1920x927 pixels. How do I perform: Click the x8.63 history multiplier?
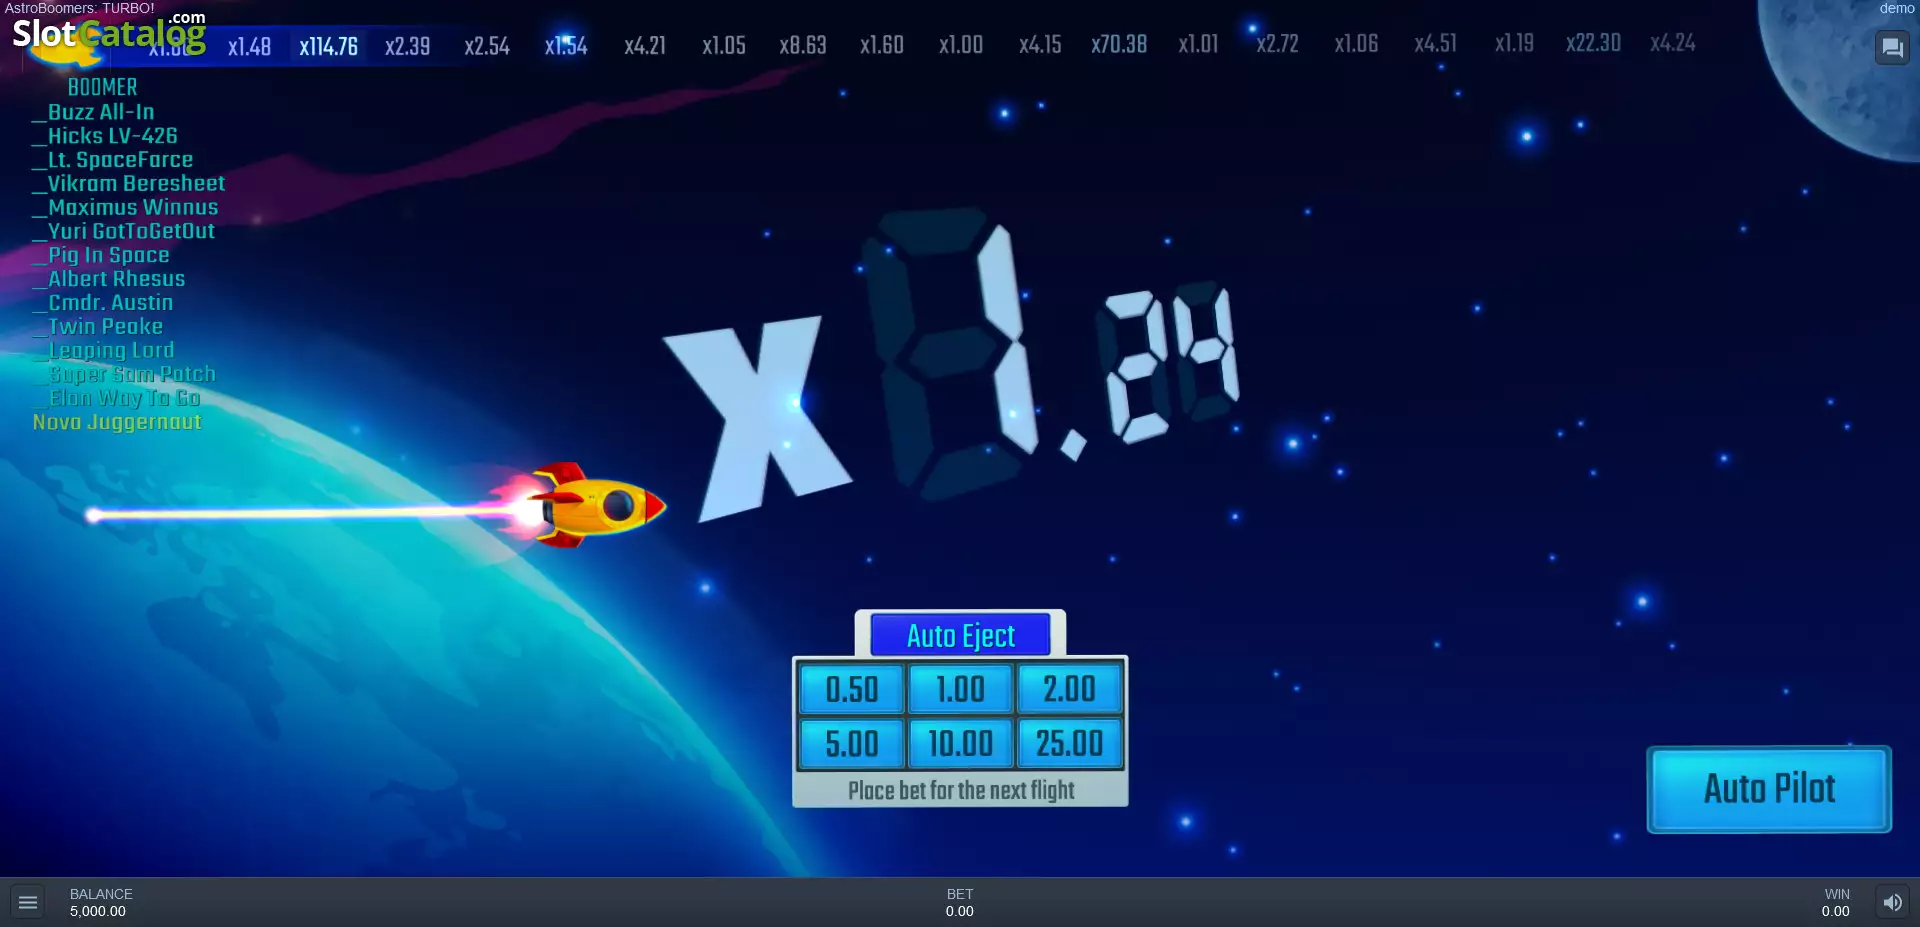[803, 46]
